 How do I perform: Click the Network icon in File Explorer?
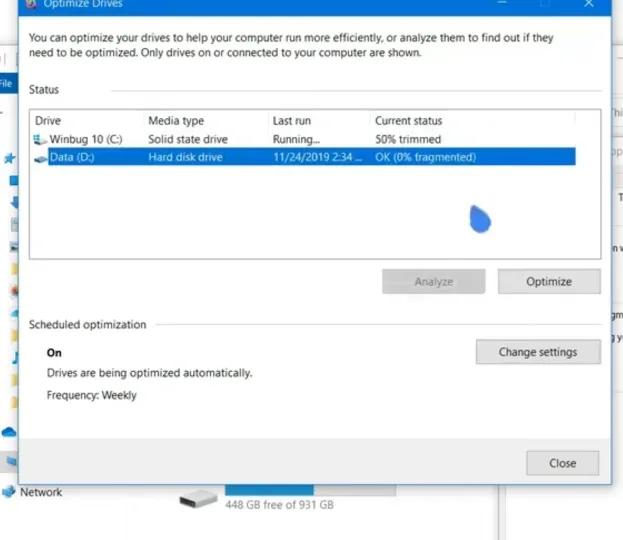(9, 492)
